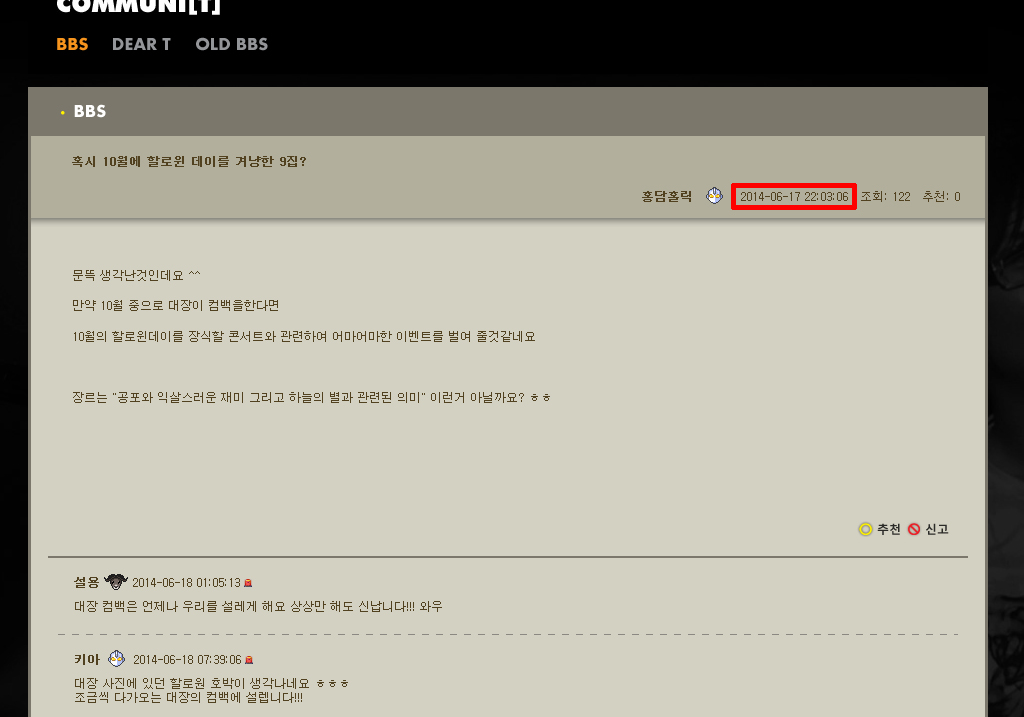Image resolution: width=1024 pixels, height=717 pixels.
Task: Report 키아's comment with siren icon
Action: (249, 660)
